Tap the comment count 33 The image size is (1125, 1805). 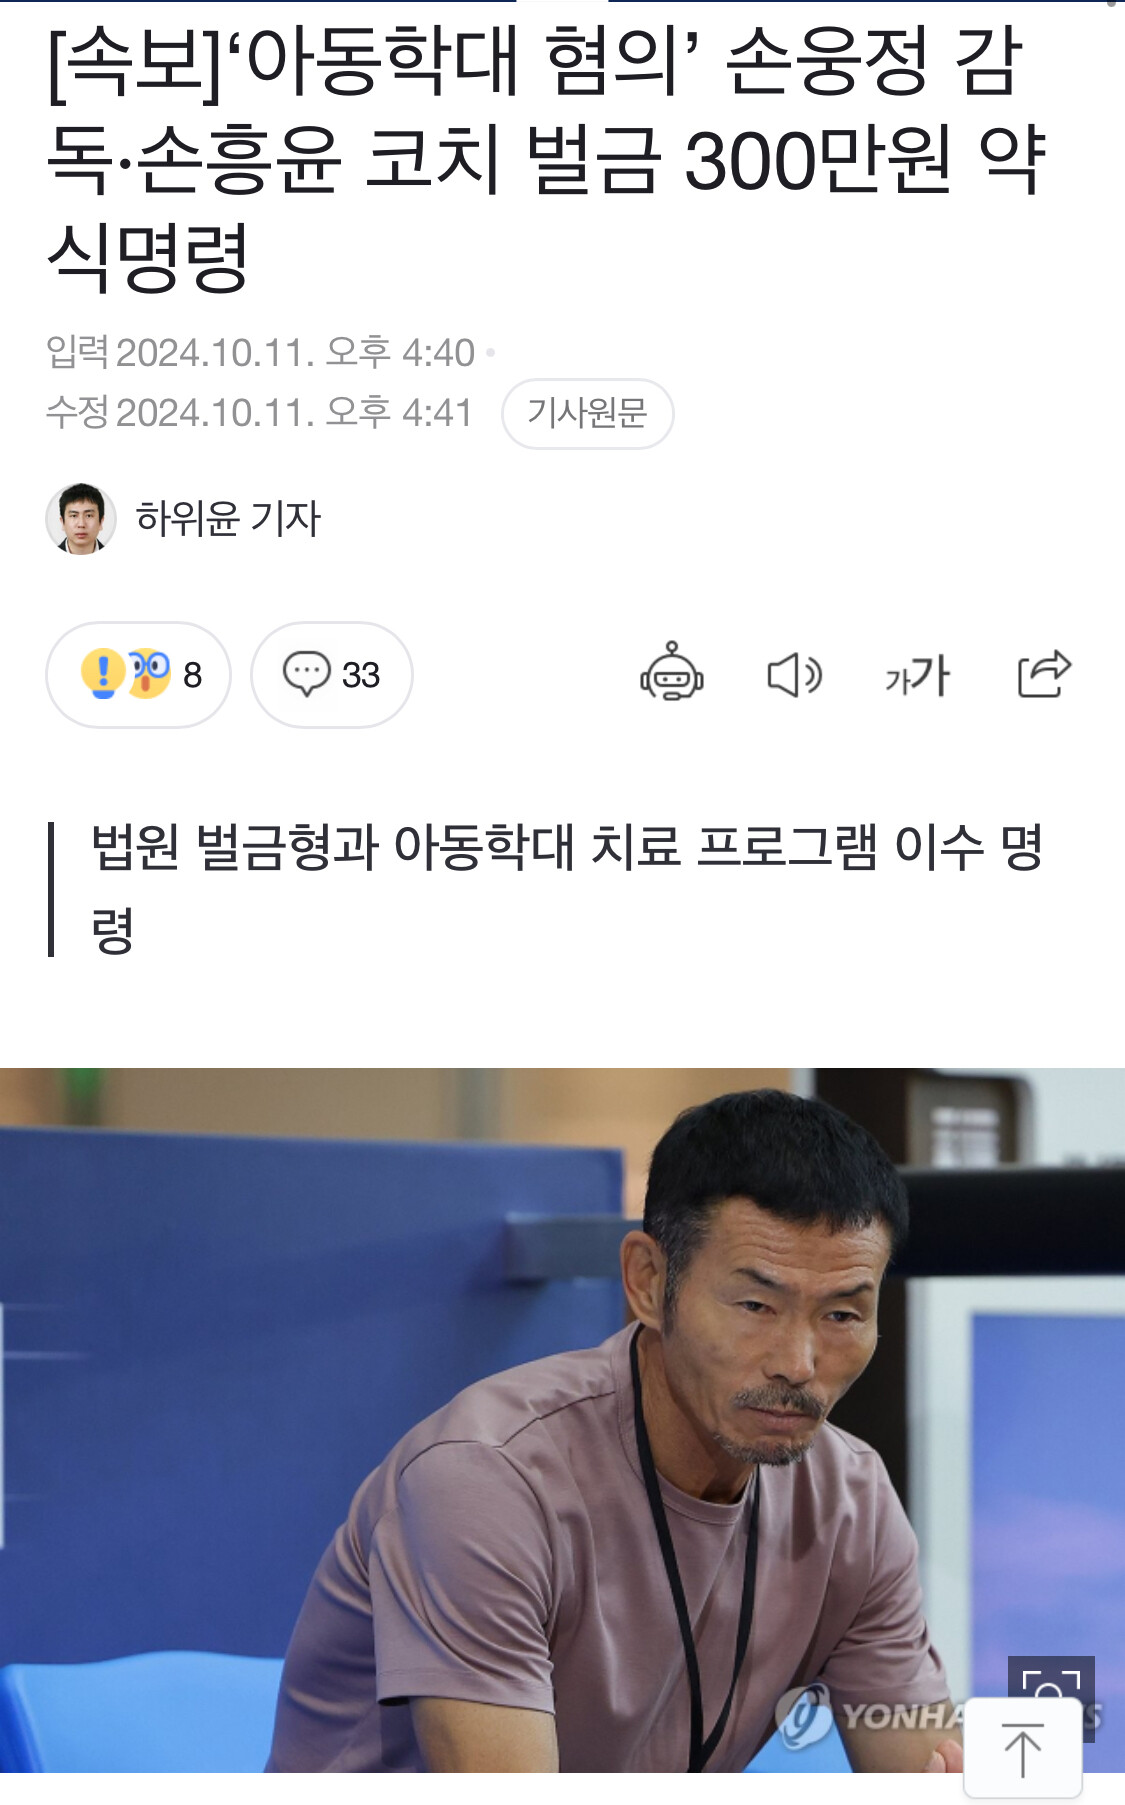(361, 675)
